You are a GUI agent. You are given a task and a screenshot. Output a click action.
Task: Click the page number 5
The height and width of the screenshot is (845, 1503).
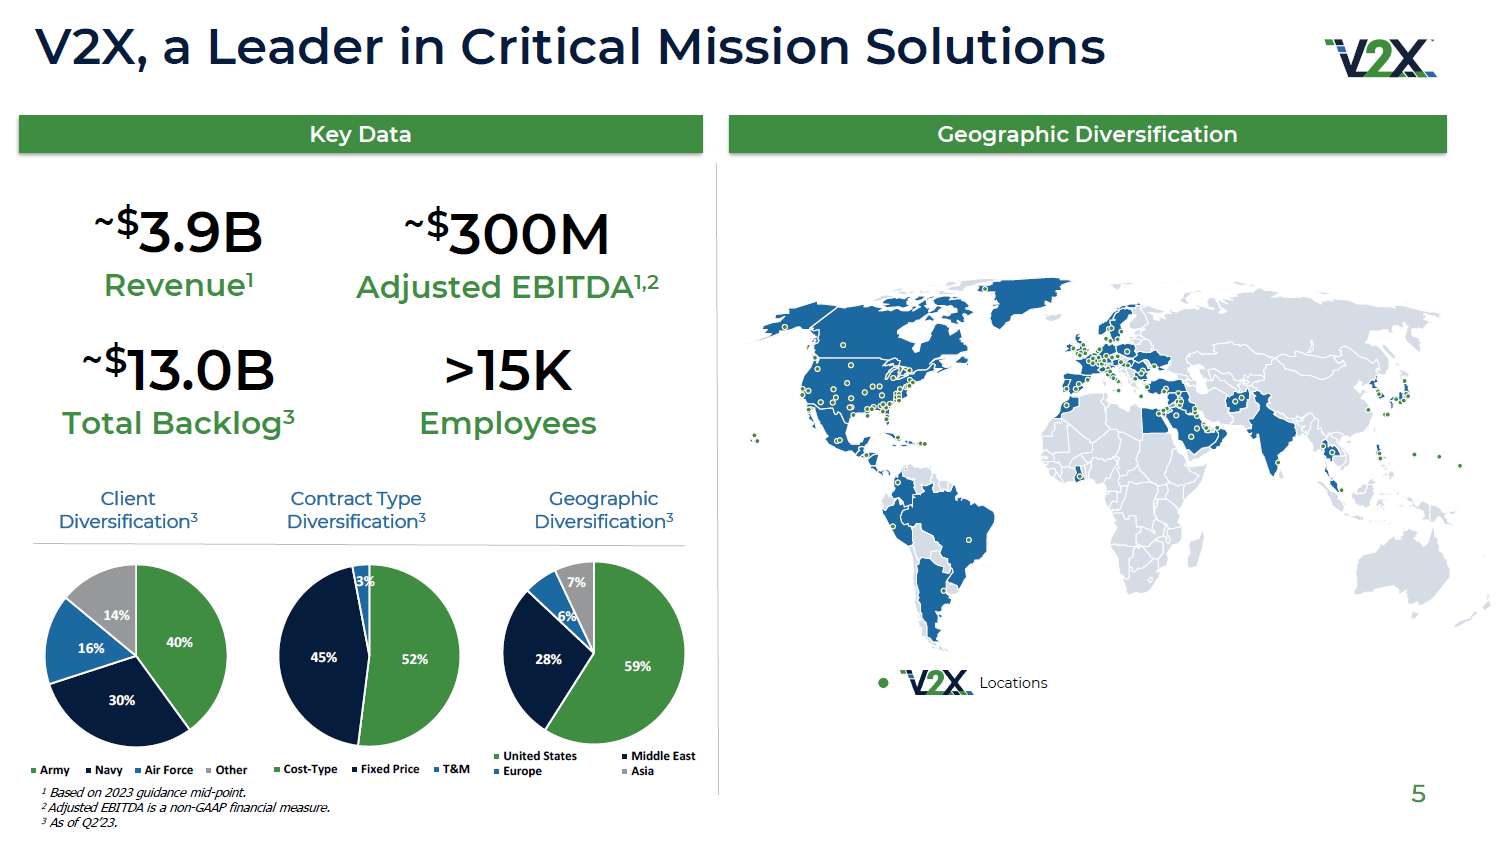1418,794
